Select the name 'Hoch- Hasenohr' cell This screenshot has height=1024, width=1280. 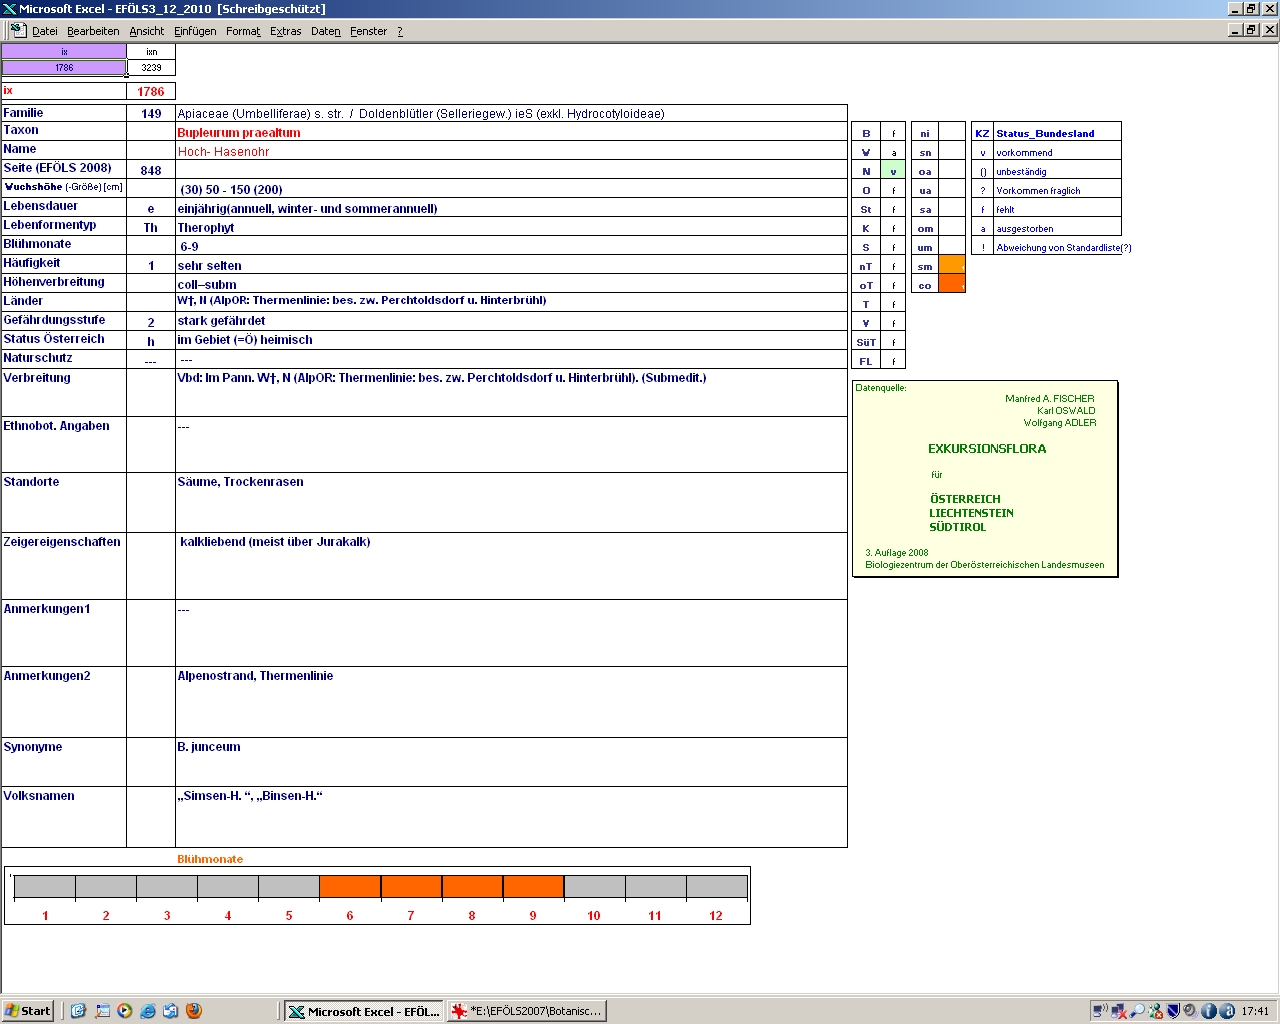(x=511, y=151)
